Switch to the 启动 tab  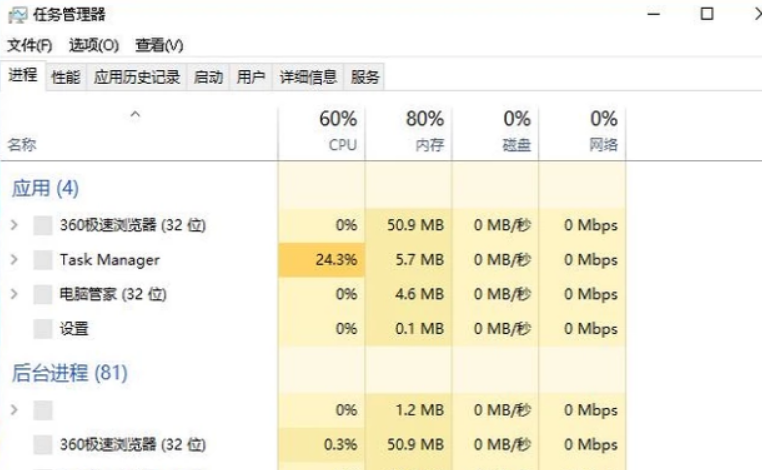[x=208, y=77]
